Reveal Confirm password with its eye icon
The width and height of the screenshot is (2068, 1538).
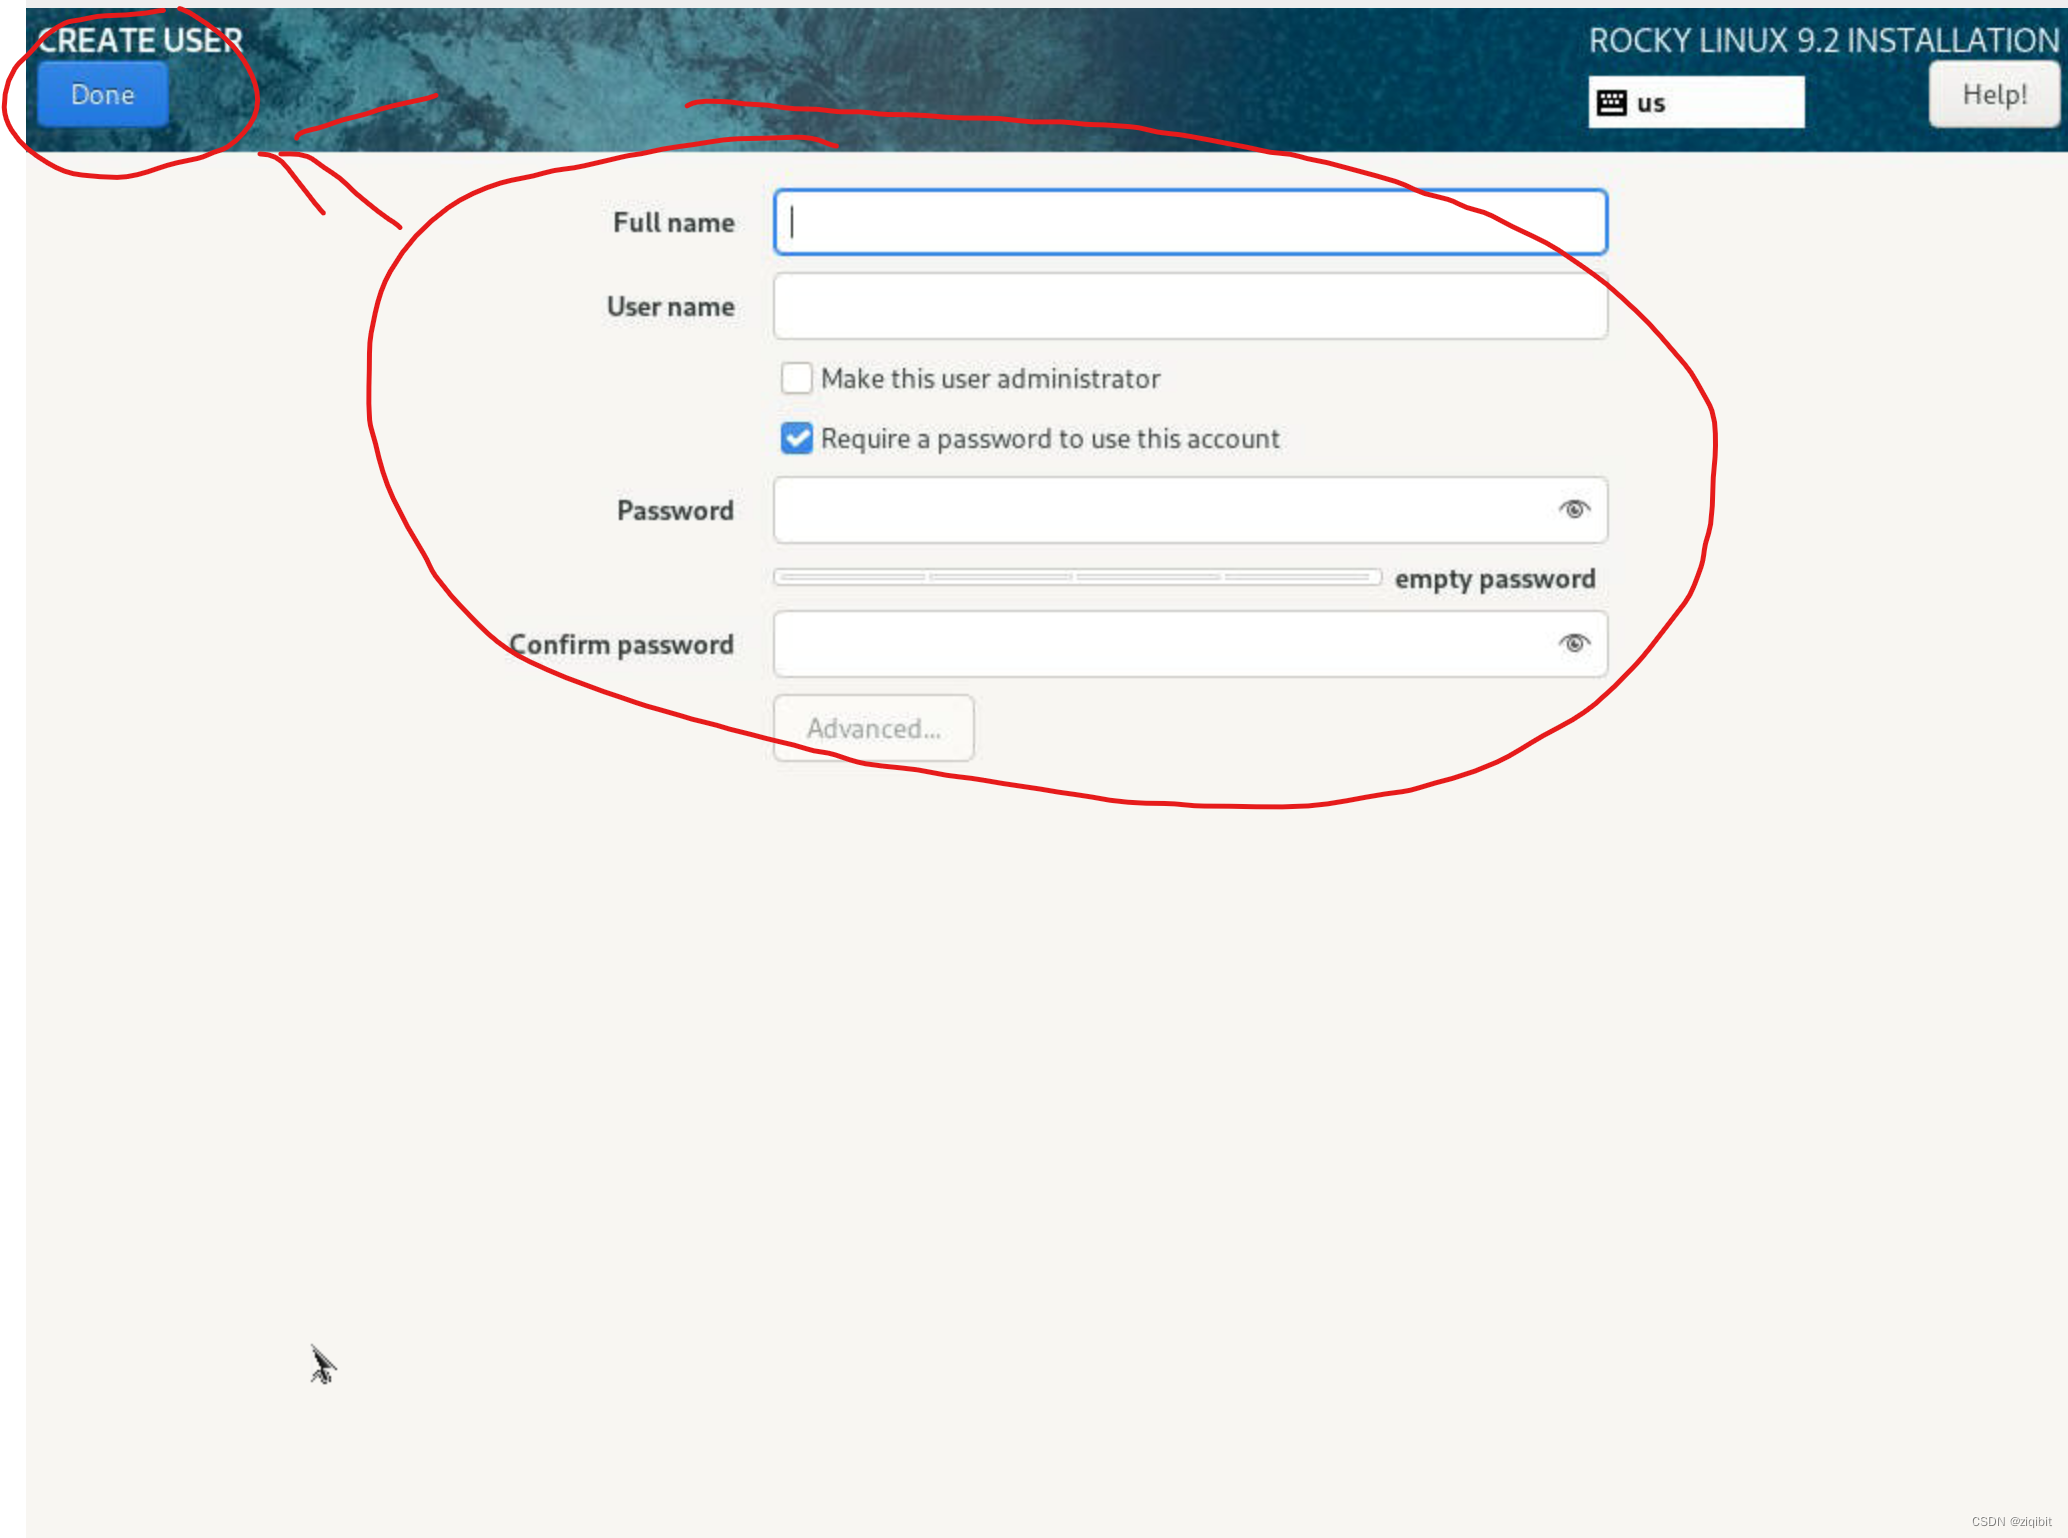click(1574, 643)
